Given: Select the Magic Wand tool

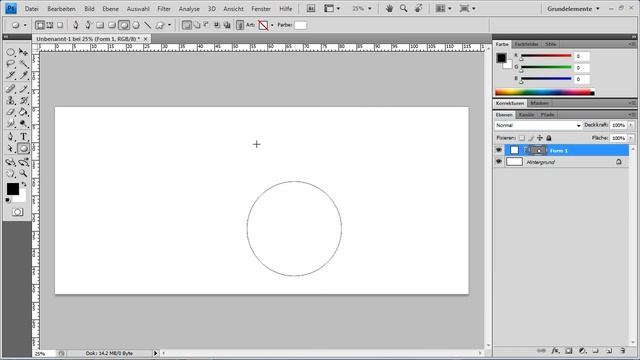Looking at the screenshot, I should click(x=23, y=64).
